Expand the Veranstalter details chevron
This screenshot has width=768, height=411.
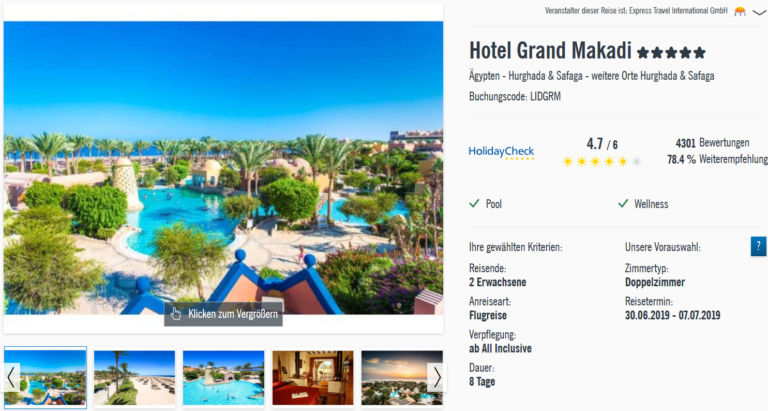coord(760,12)
